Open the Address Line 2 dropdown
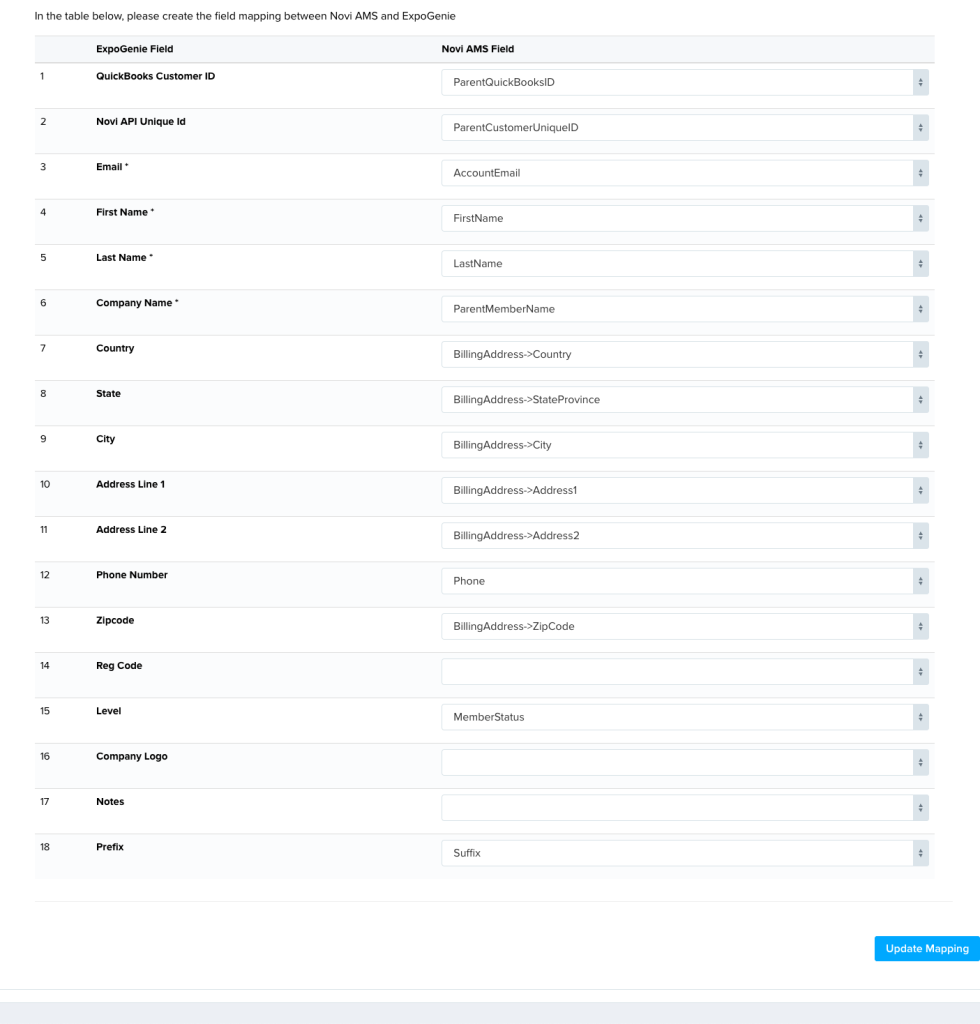This screenshot has height=1024, width=980. [x=685, y=536]
